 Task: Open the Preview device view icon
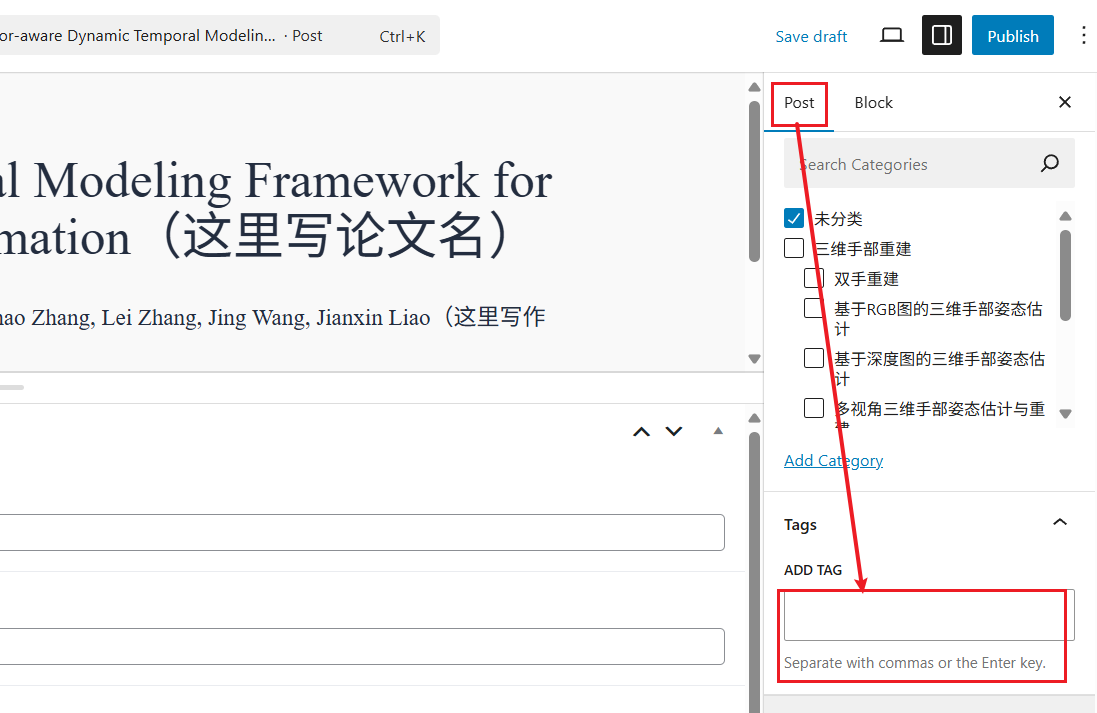click(x=891, y=36)
